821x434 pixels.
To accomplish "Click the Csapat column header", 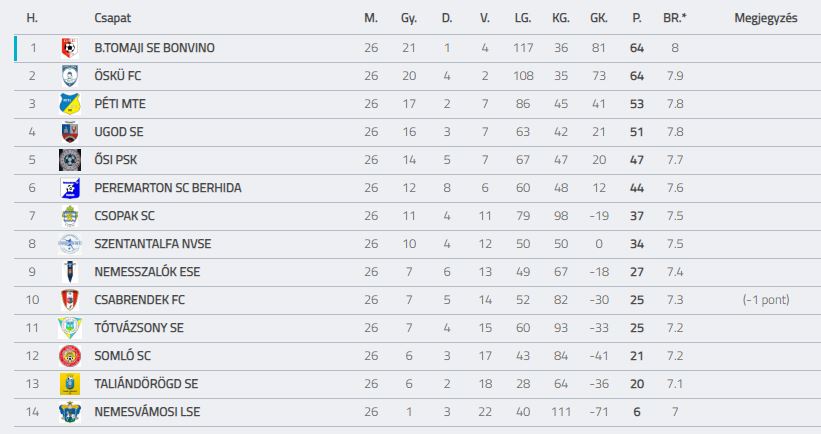I will click(113, 18).
